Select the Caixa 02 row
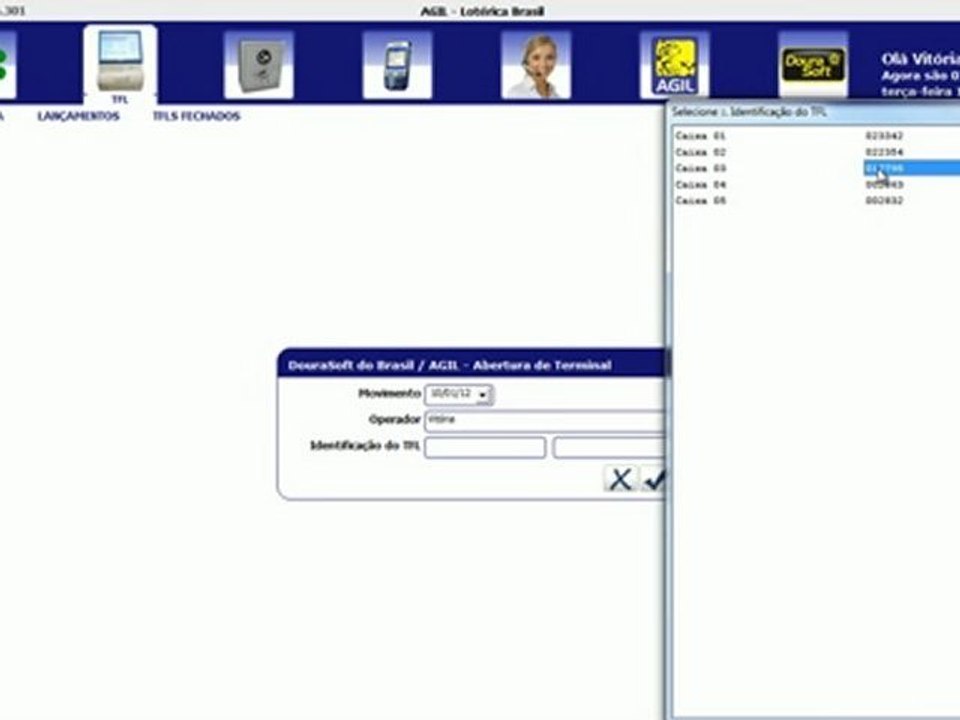 pyautogui.click(x=816, y=152)
